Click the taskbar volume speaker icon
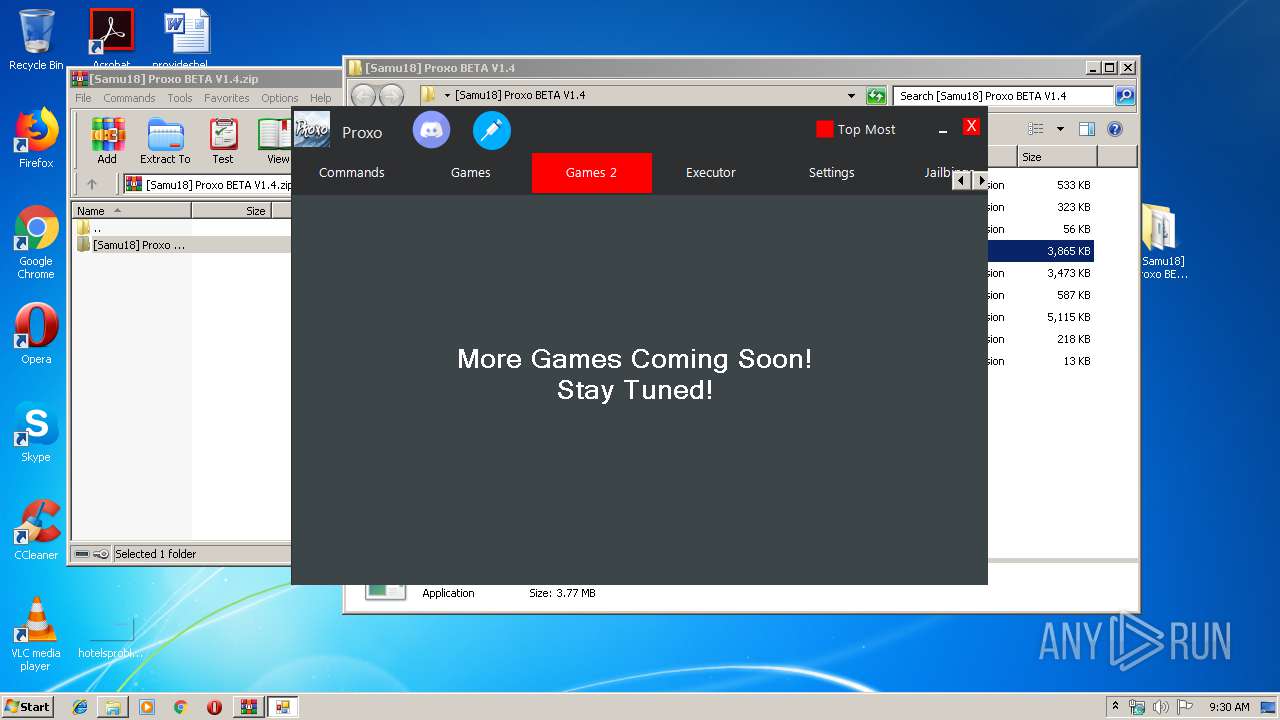This screenshot has width=1280, height=720. (x=1160, y=707)
